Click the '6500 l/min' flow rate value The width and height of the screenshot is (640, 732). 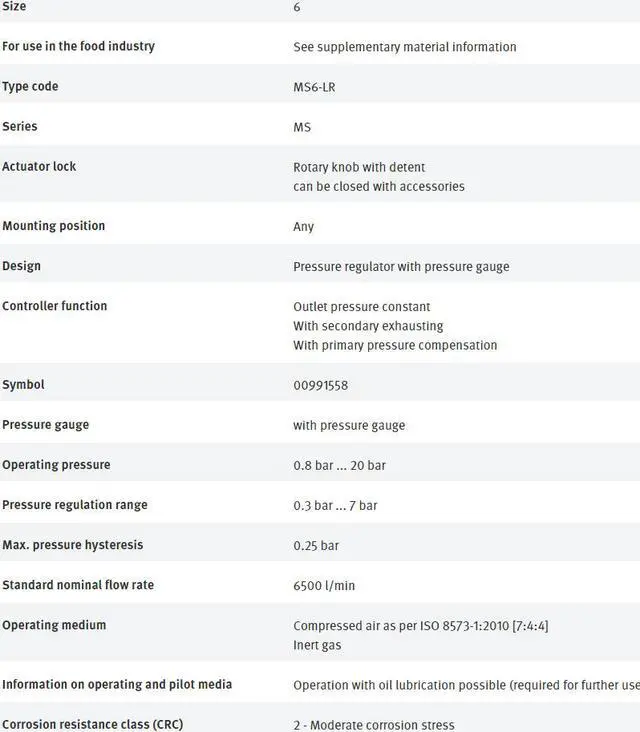tap(324, 585)
